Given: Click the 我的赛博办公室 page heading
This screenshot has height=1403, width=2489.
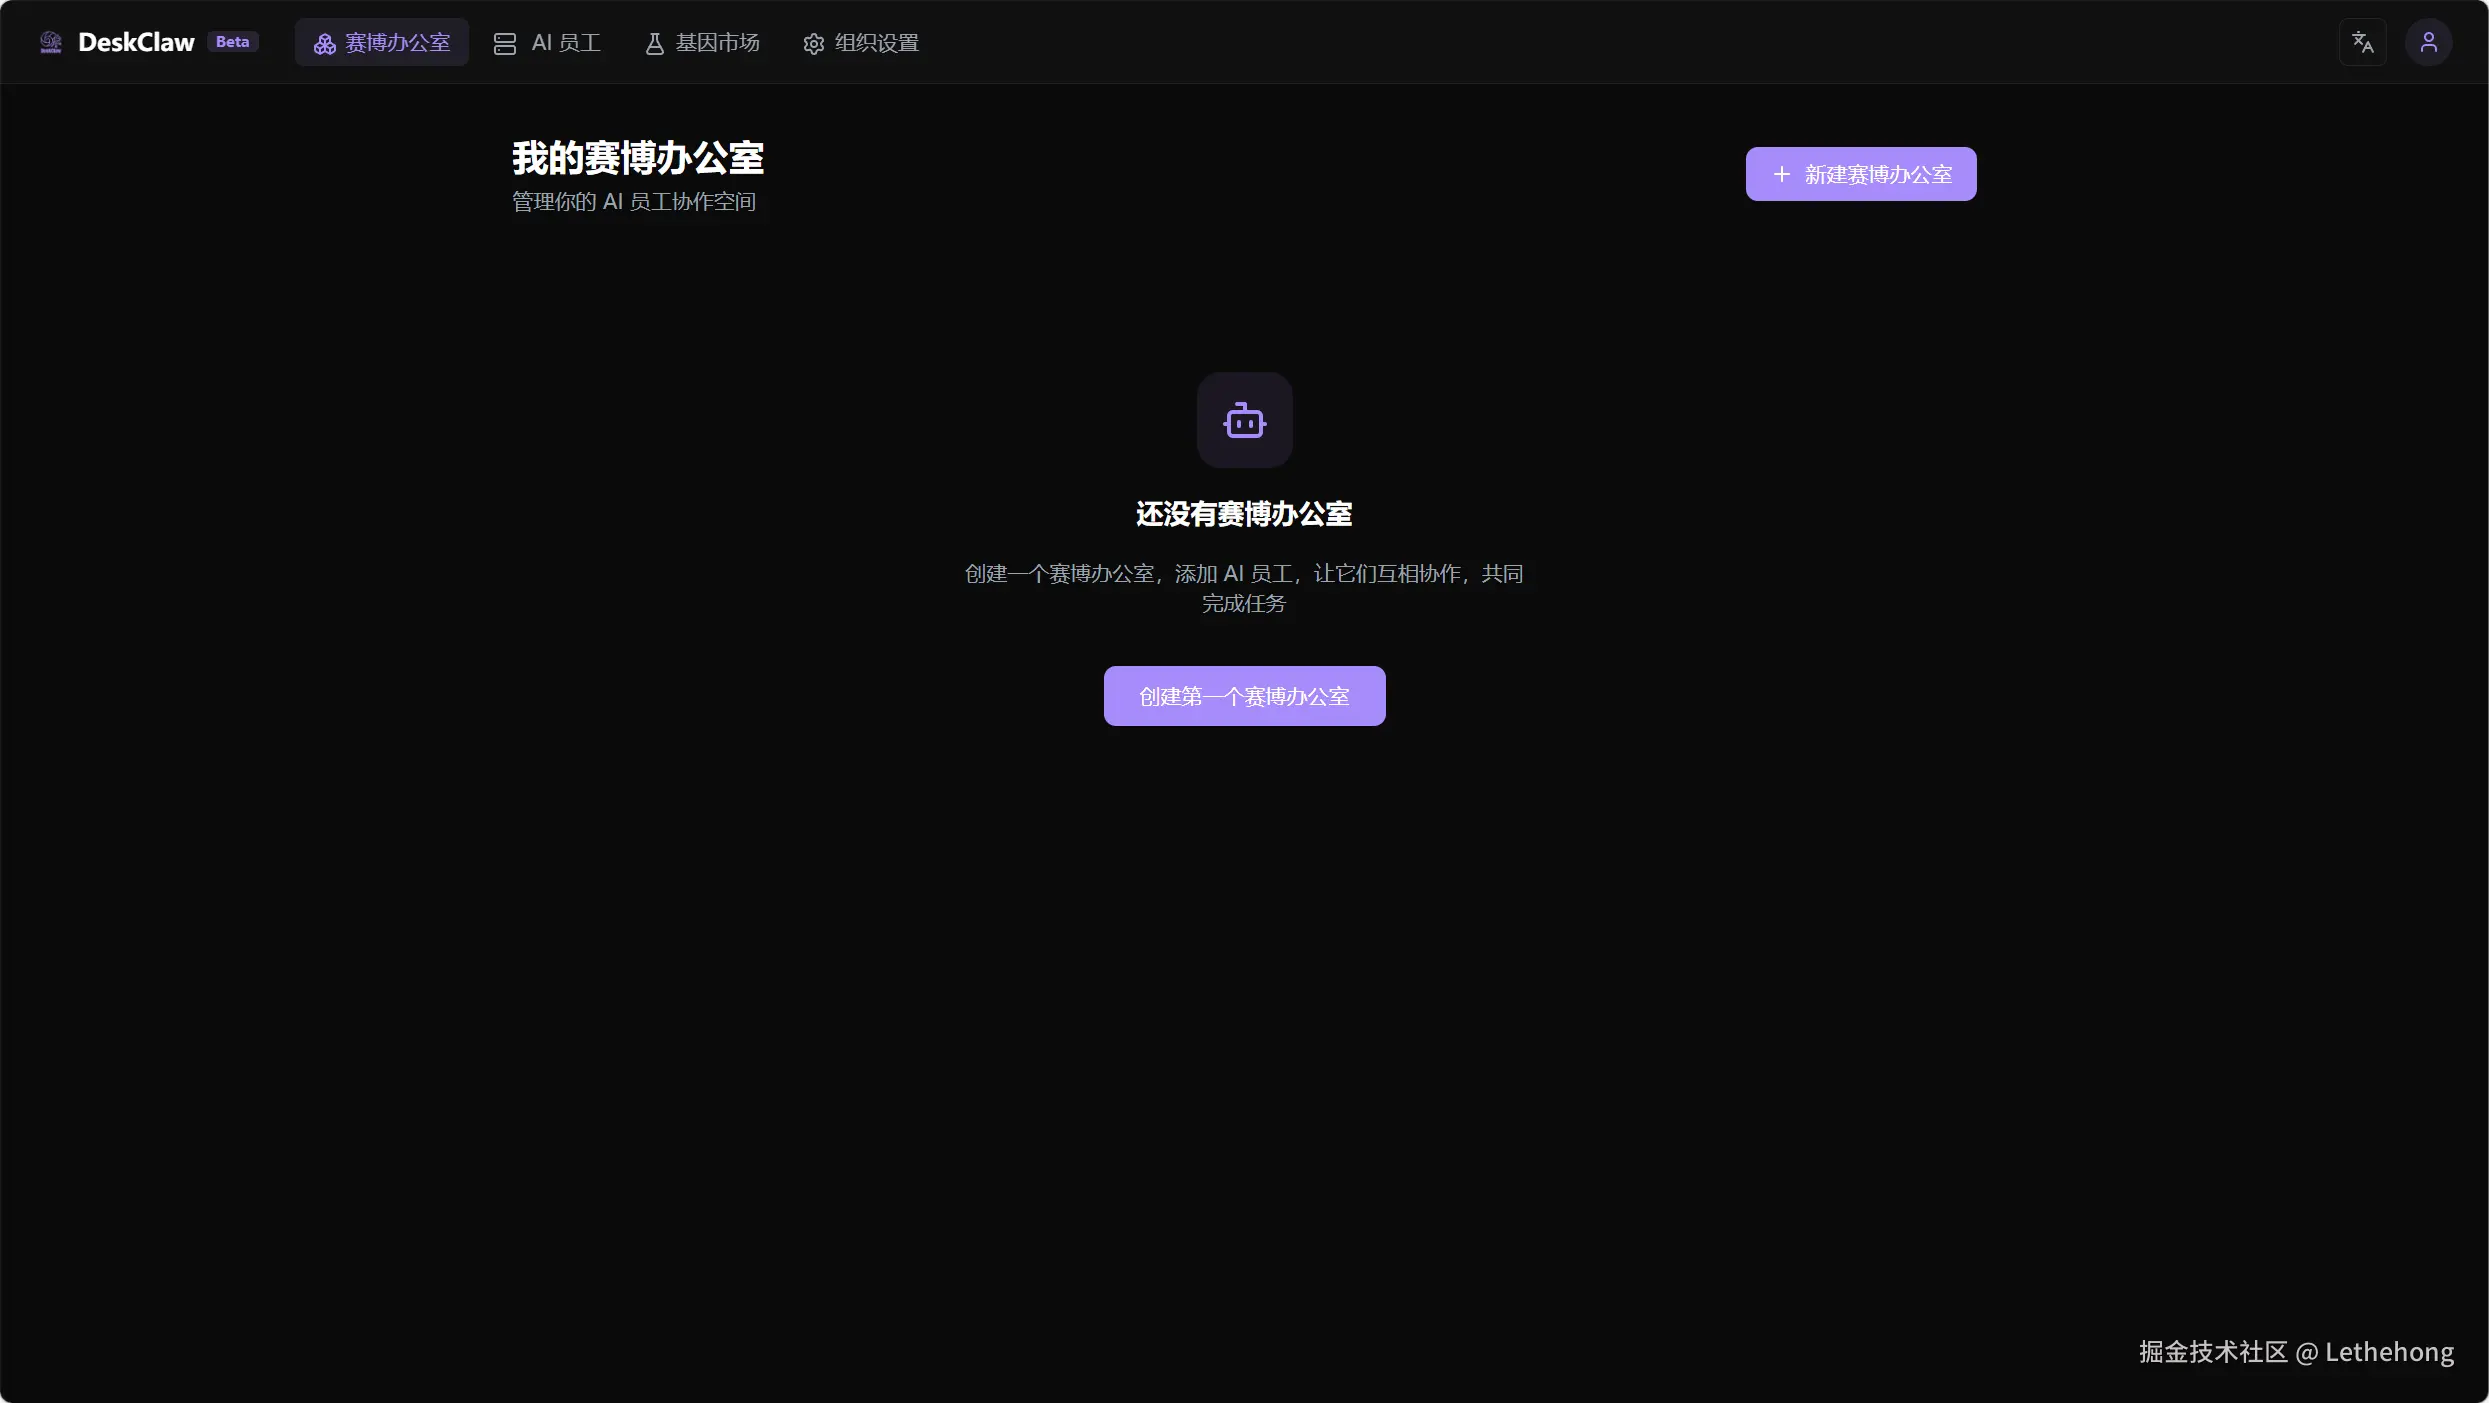Looking at the screenshot, I should click(x=638, y=159).
